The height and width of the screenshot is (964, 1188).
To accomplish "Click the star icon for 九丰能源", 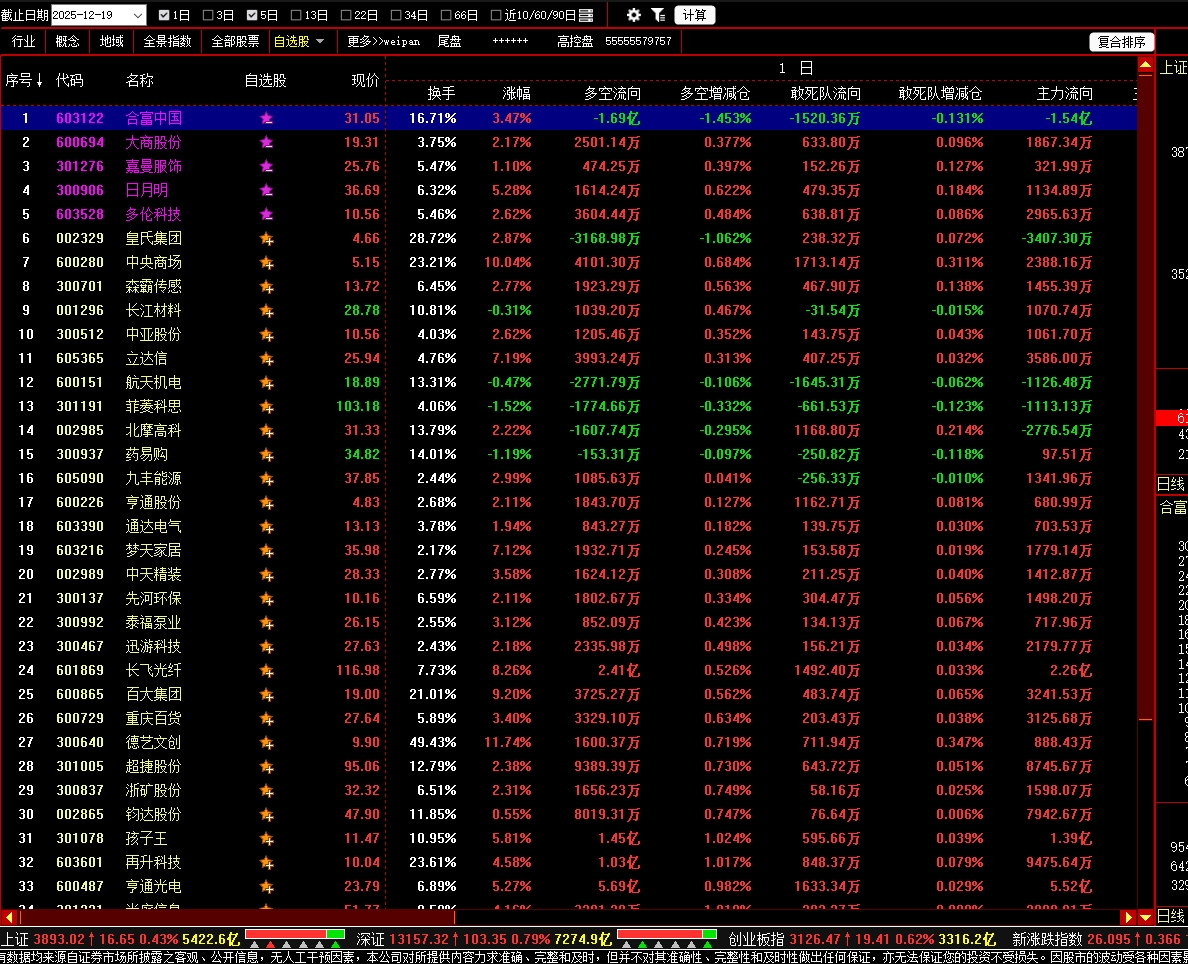I will (266, 479).
